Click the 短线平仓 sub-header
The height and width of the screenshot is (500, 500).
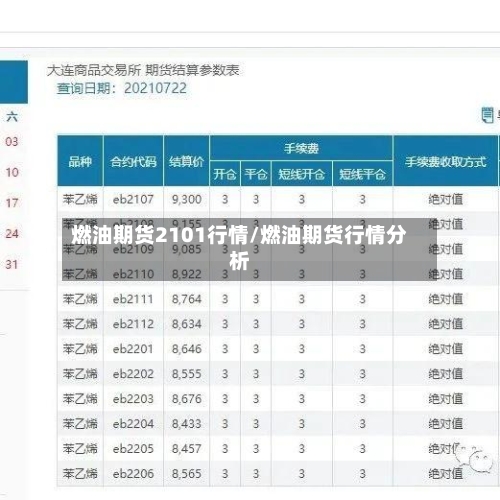(x=363, y=174)
